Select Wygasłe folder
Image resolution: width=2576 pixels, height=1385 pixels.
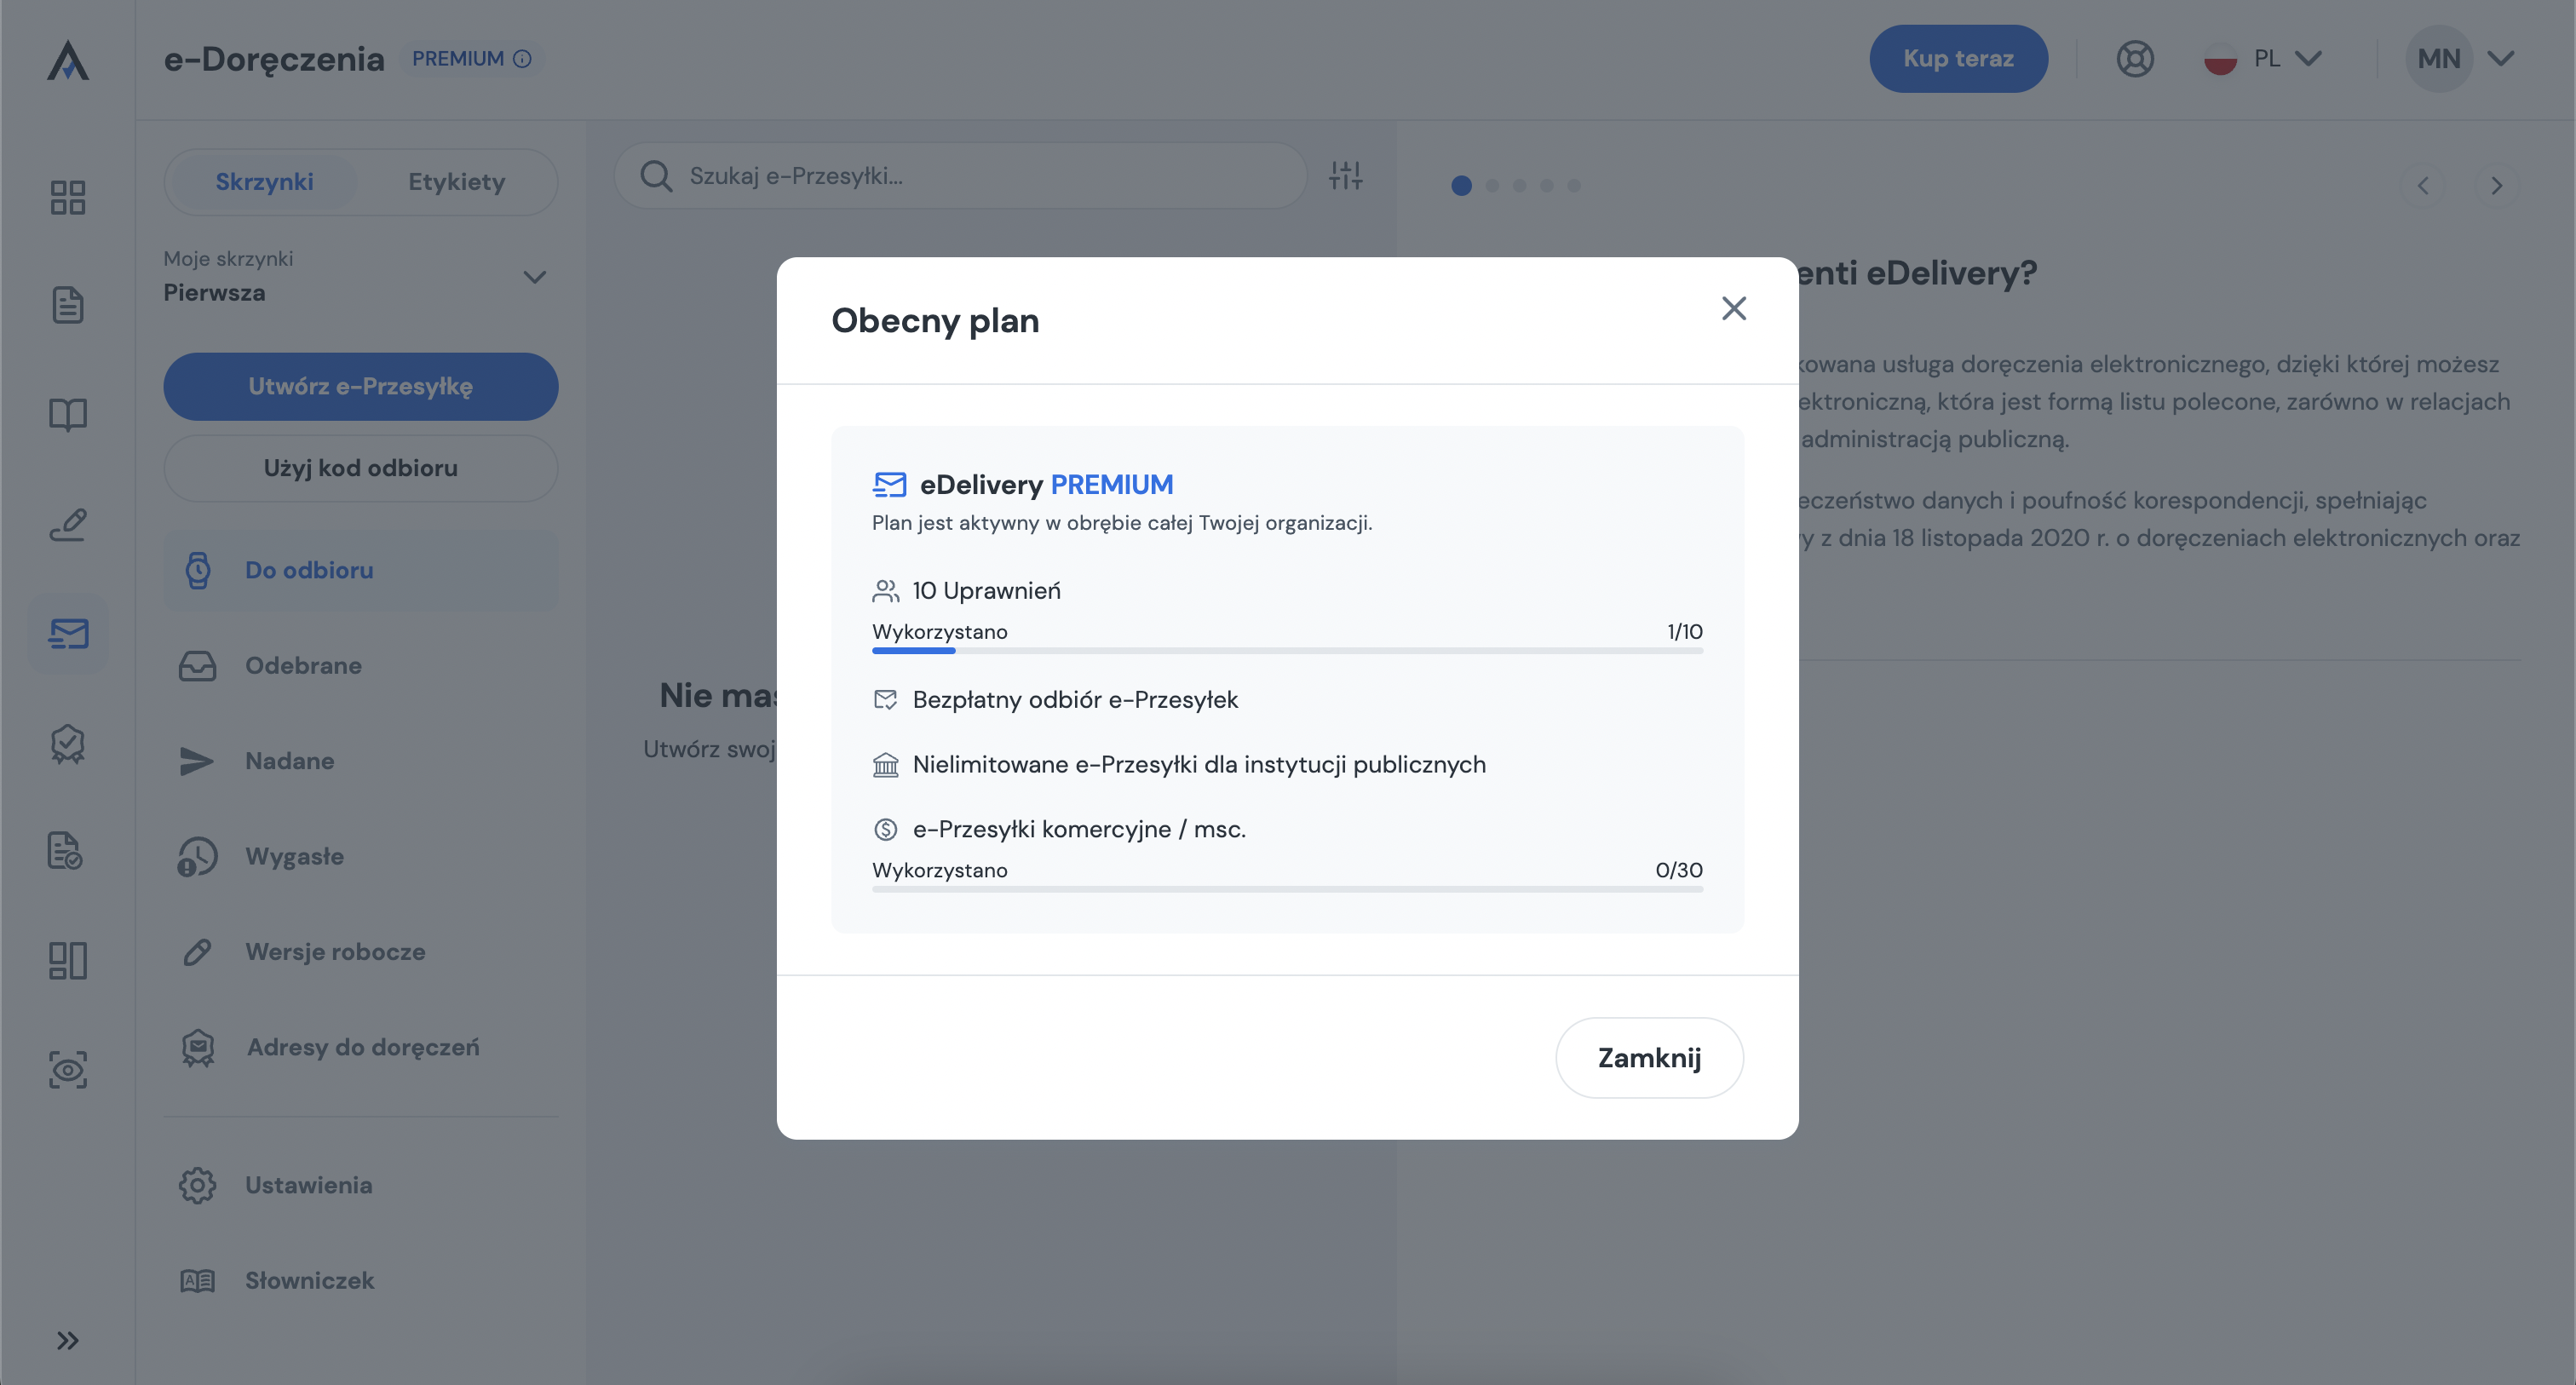361,856
